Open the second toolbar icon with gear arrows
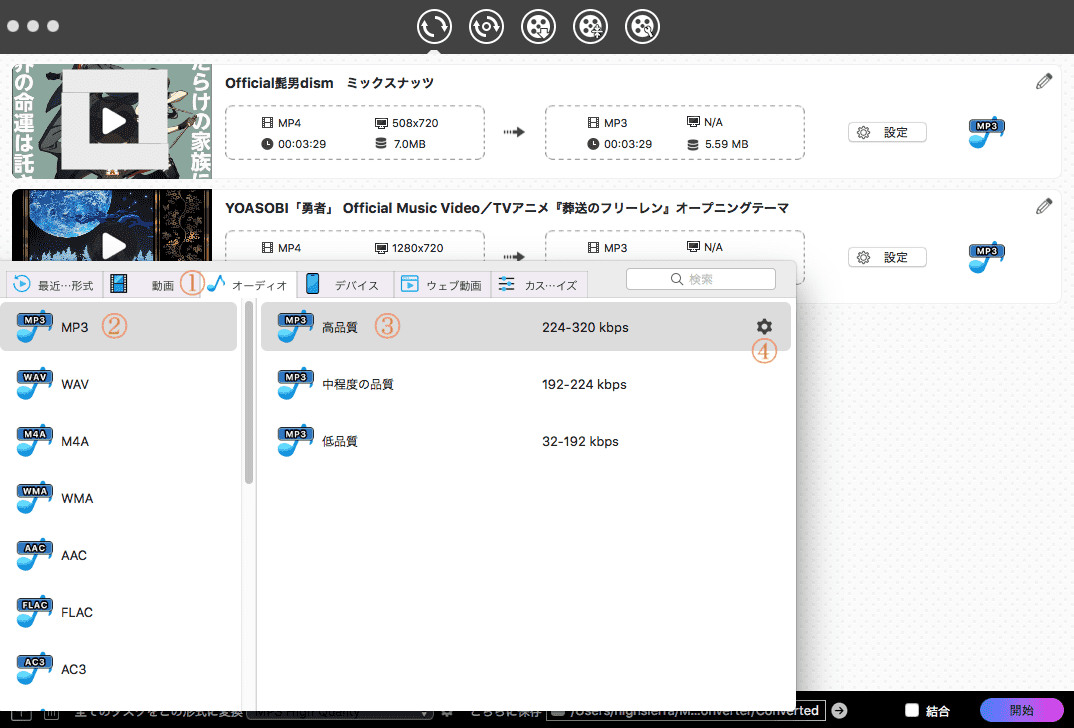 [x=486, y=27]
